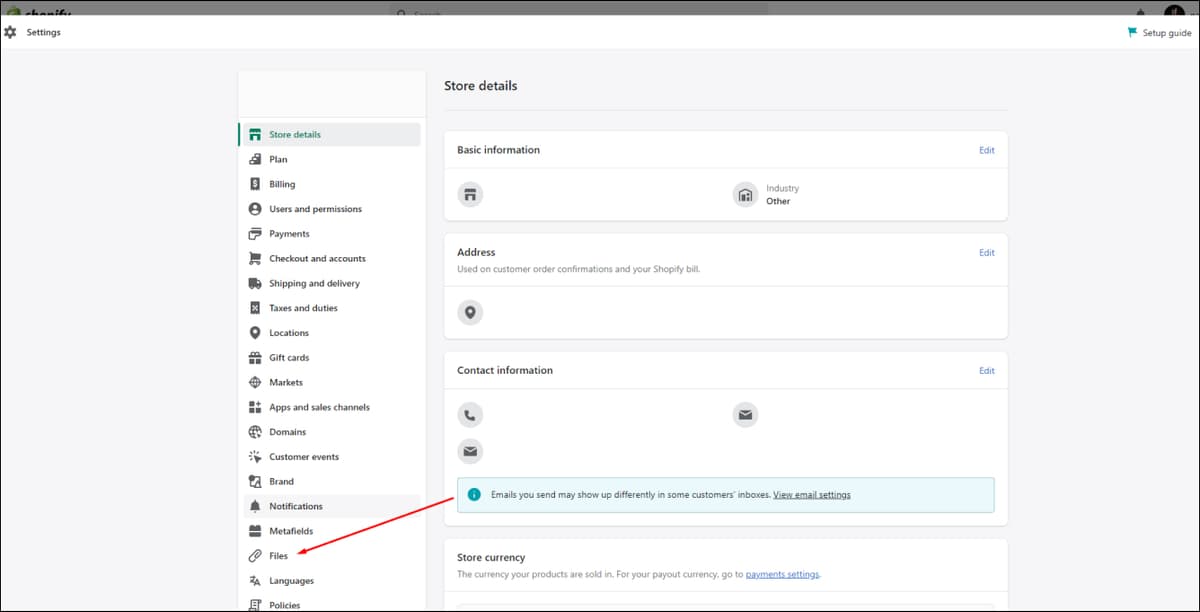Click the Payments card icon
Image resolution: width=1200 pixels, height=612 pixels.
pyautogui.click(x=255, y=234)
